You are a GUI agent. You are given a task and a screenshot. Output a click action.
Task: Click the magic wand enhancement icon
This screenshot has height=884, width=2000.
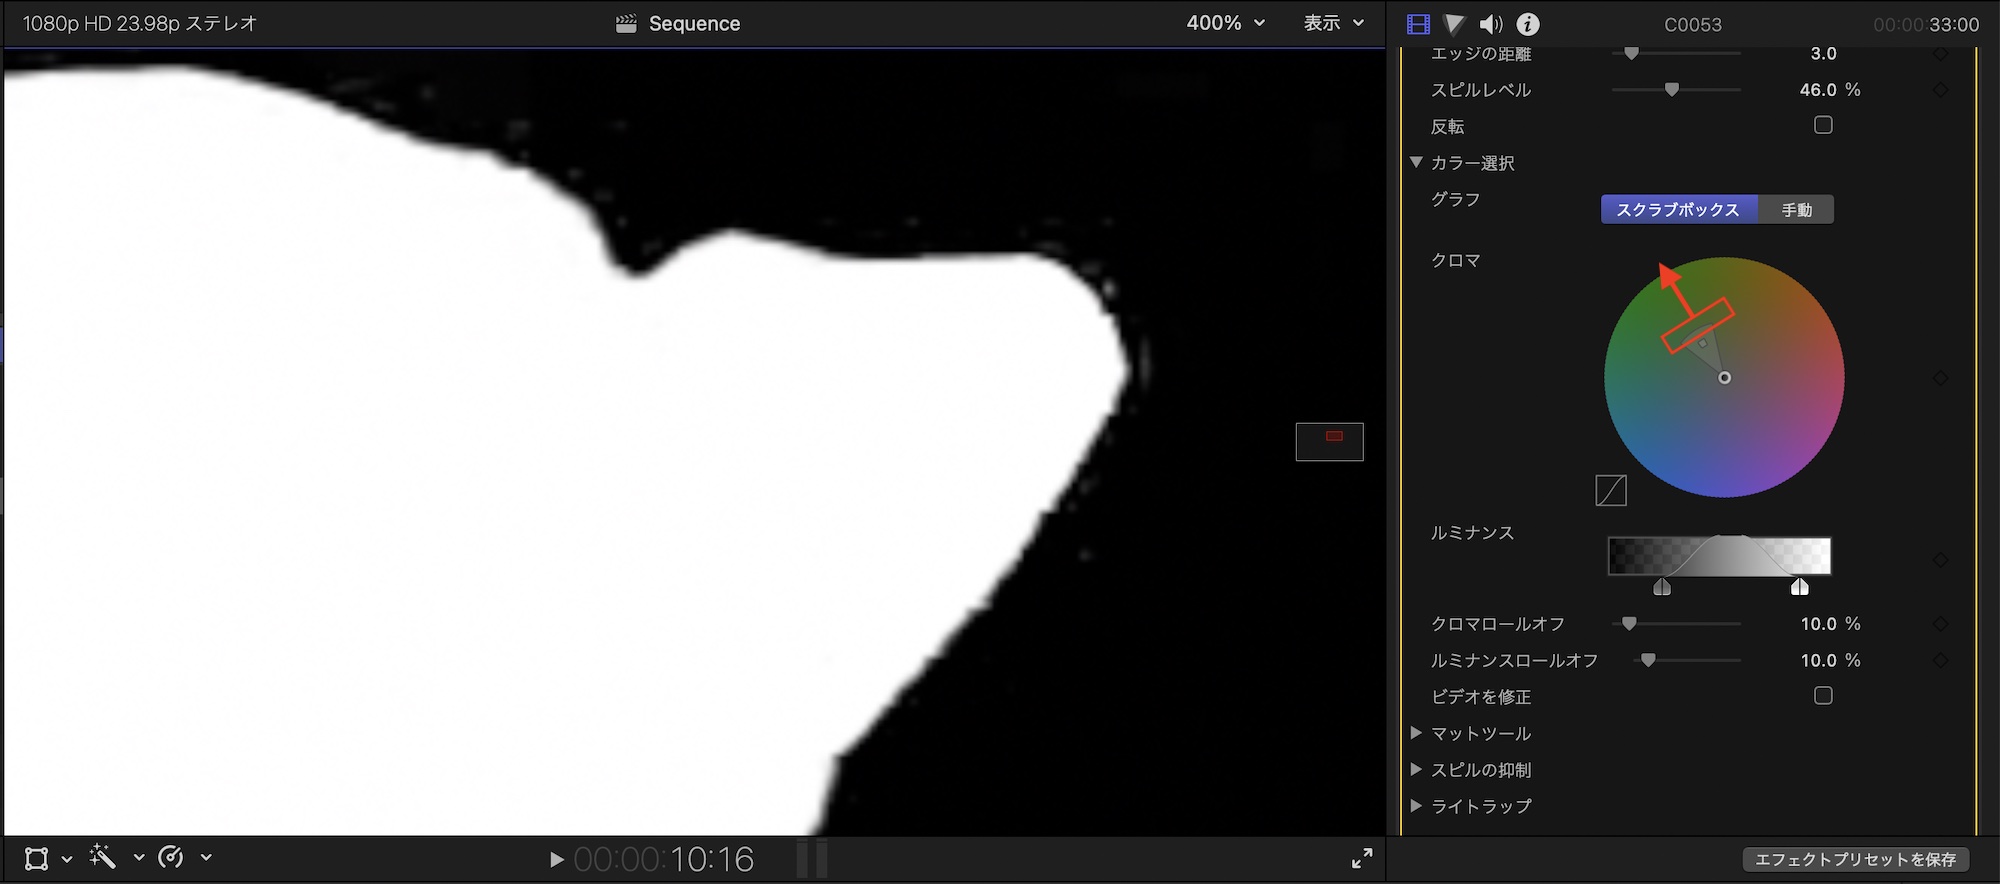click(x=103, y=857)
